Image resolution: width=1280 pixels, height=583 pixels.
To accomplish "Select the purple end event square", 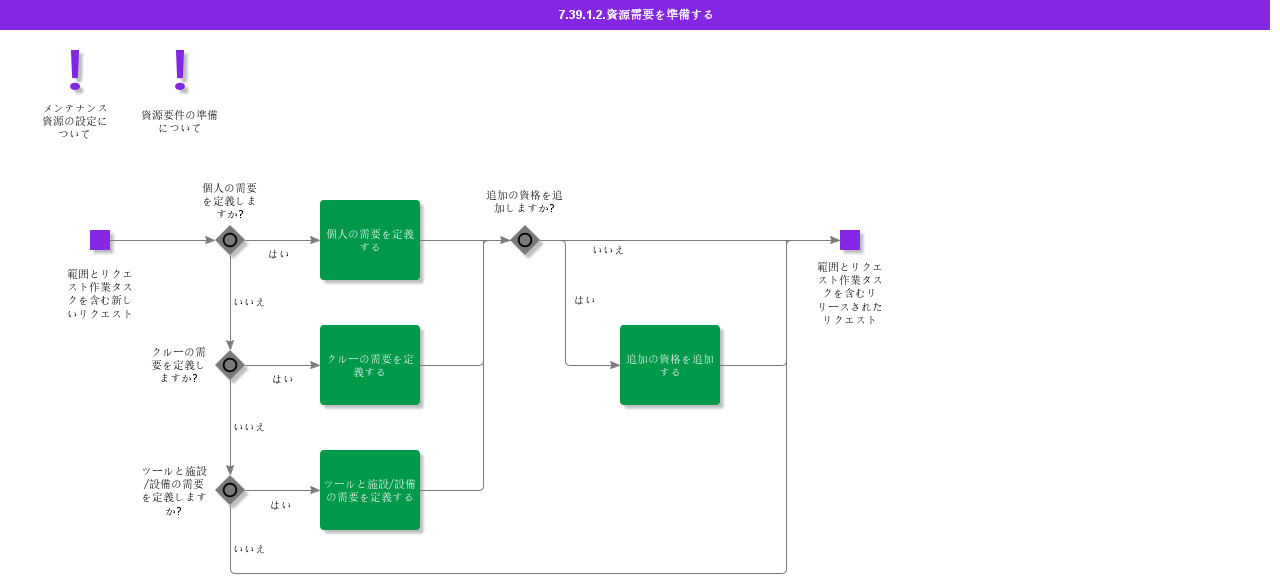I will click(x=850, y=240).
